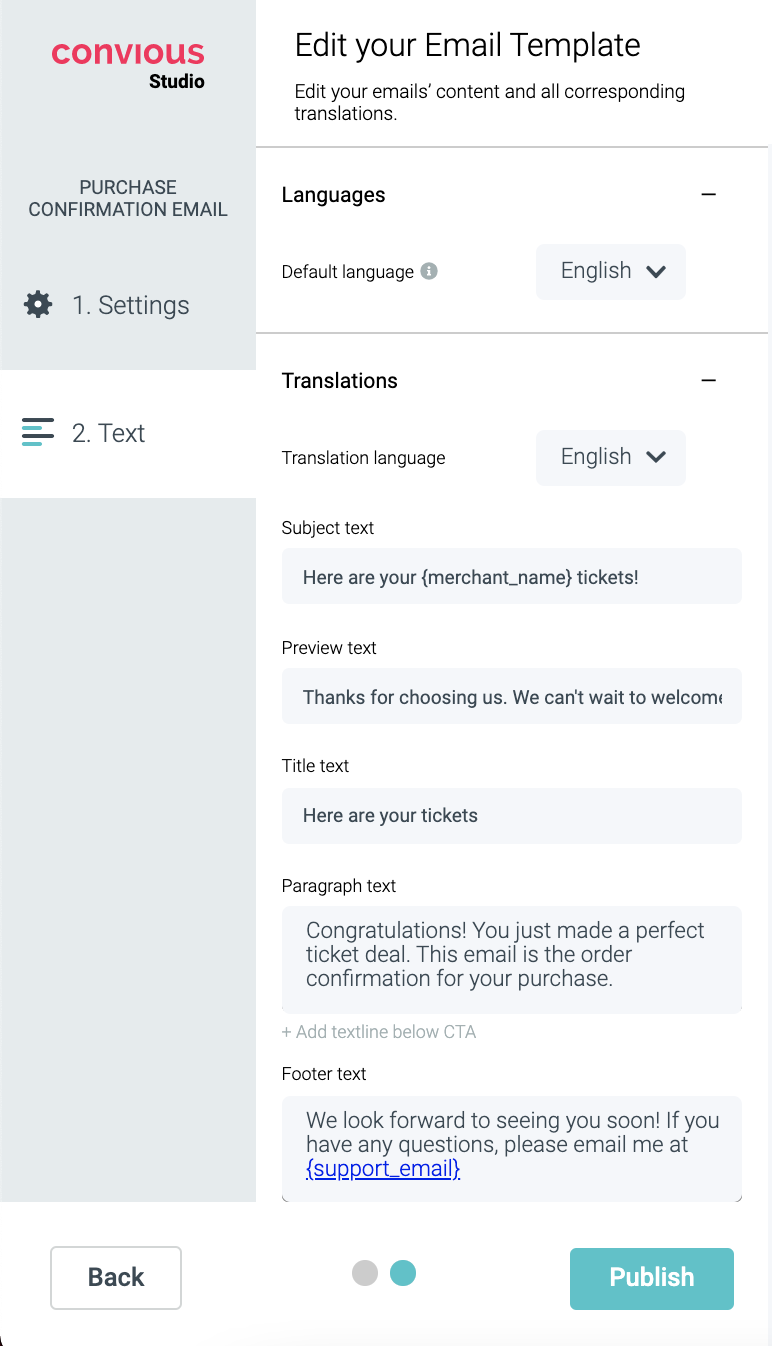Image resolution: width=772 pixels, height=1346 pixels.
Task: Focus the Title text field
Action: (512, 815)
